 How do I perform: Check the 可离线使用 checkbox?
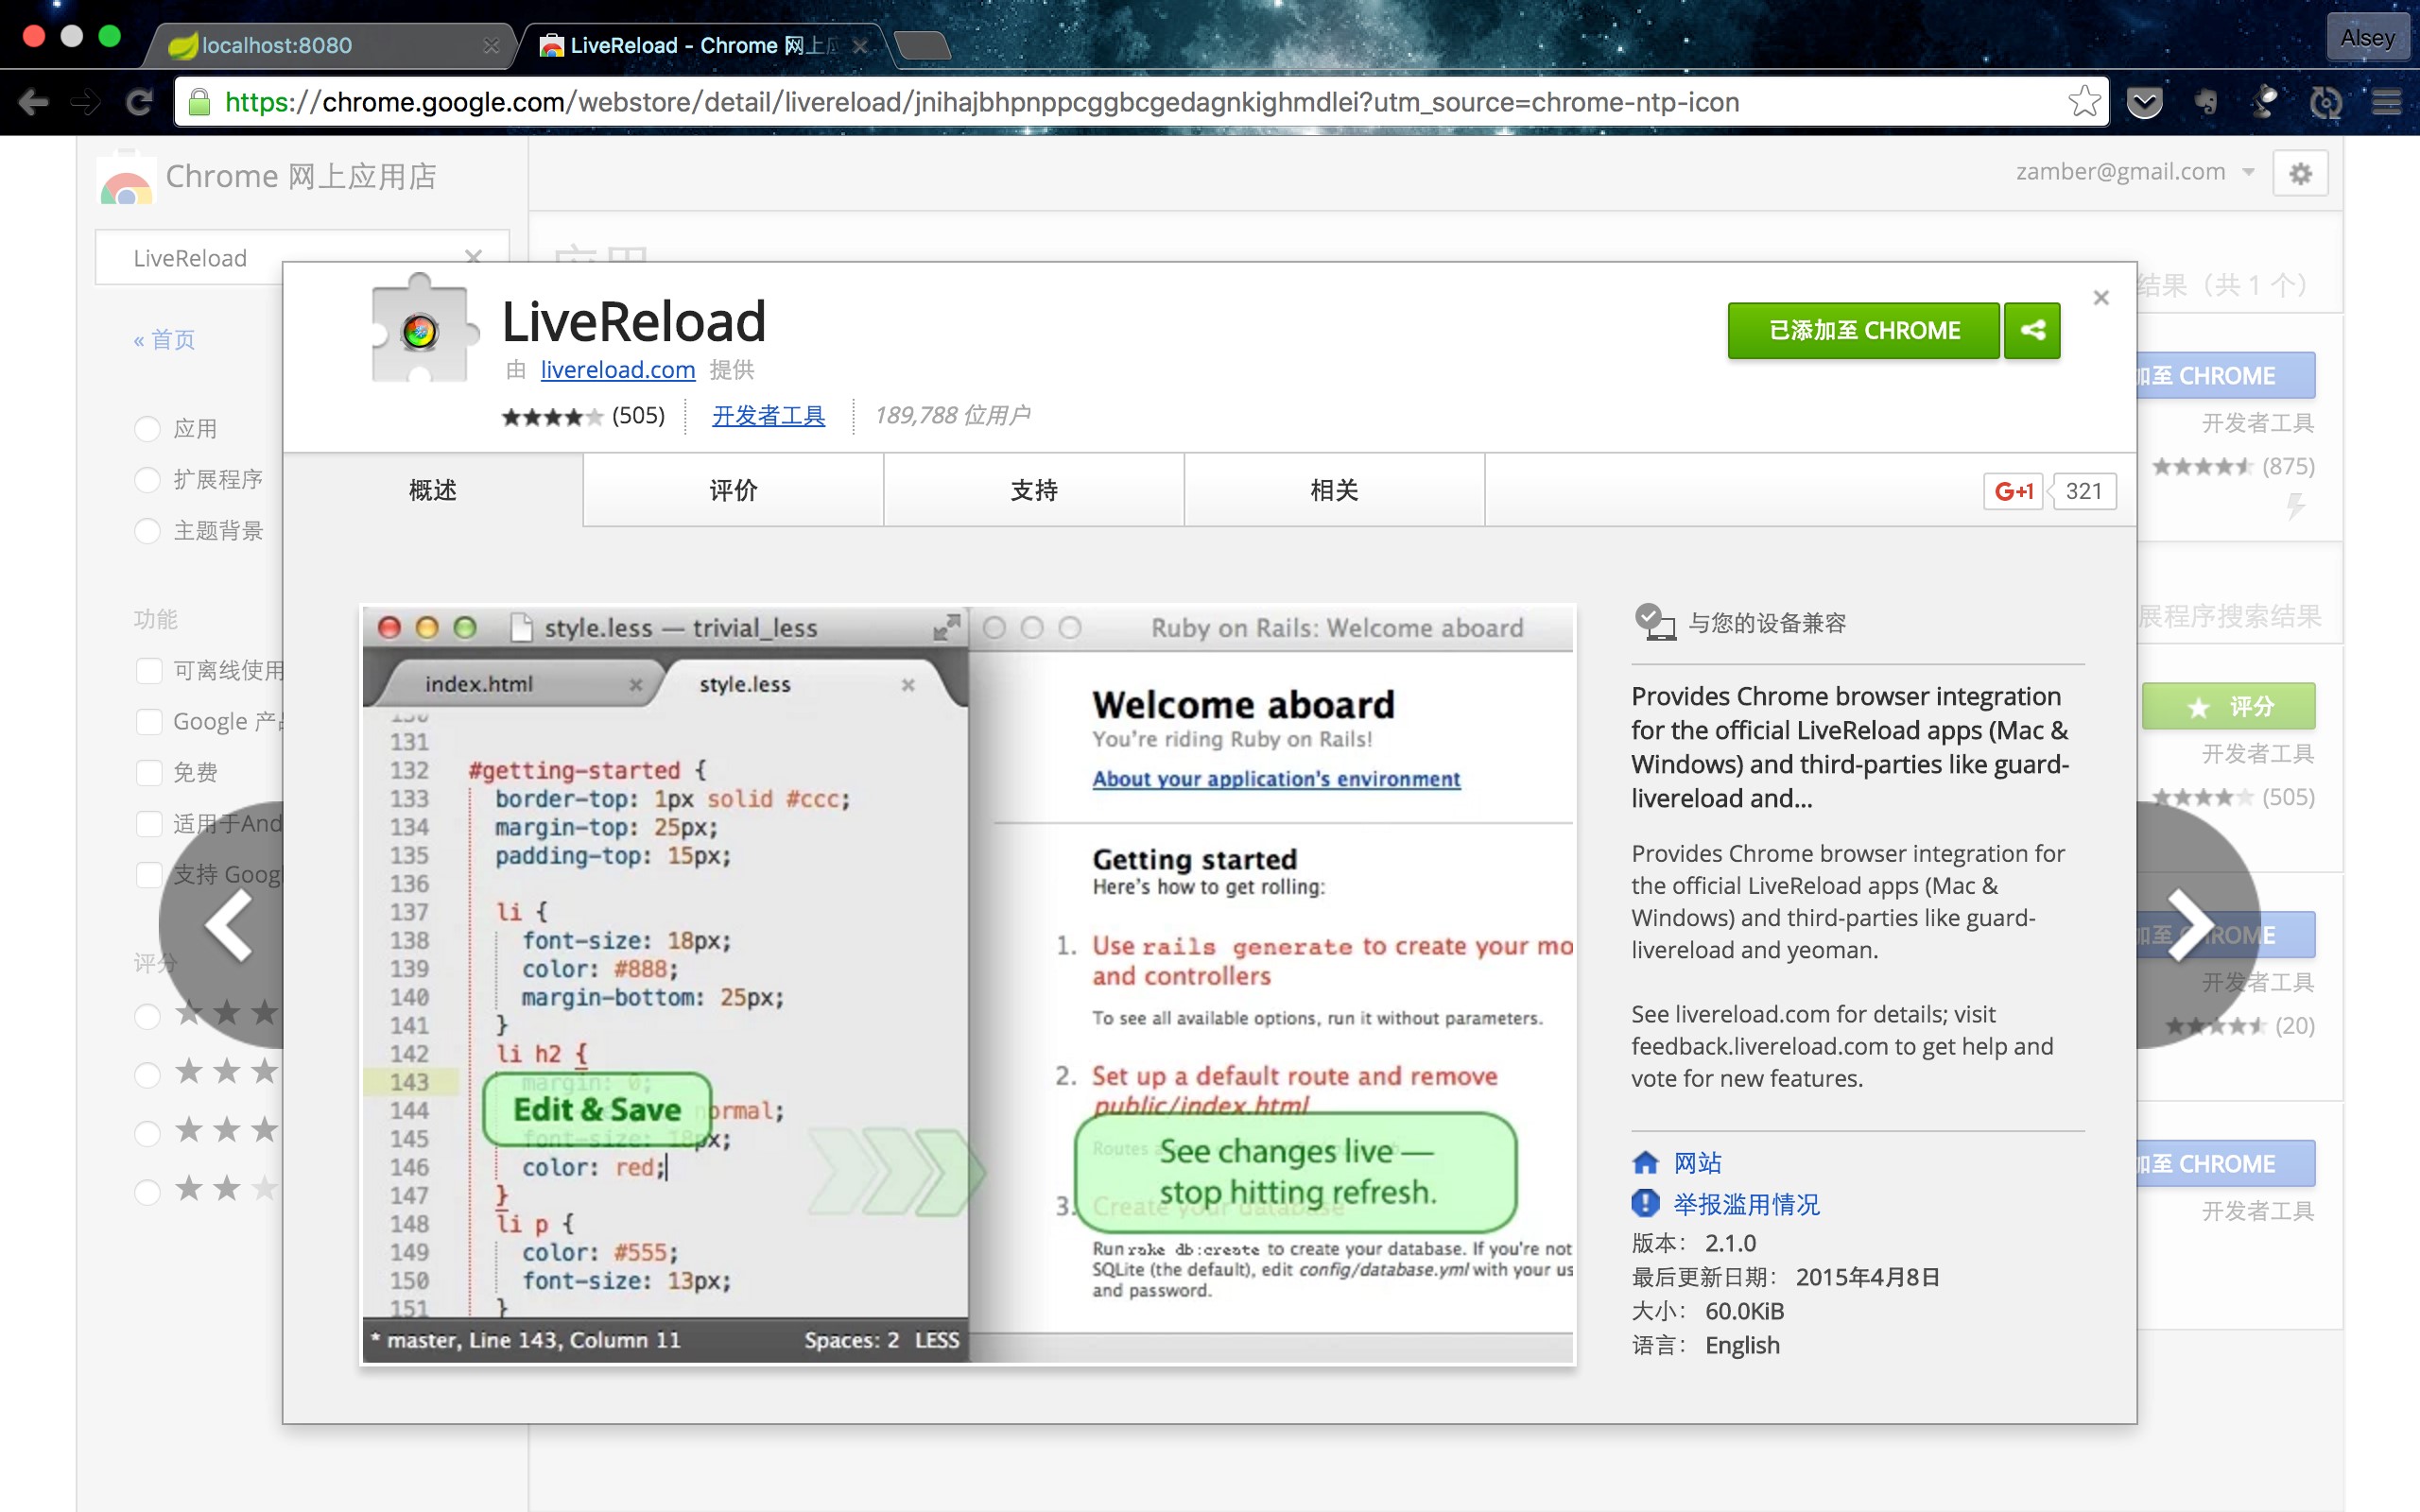coord(149,670)
